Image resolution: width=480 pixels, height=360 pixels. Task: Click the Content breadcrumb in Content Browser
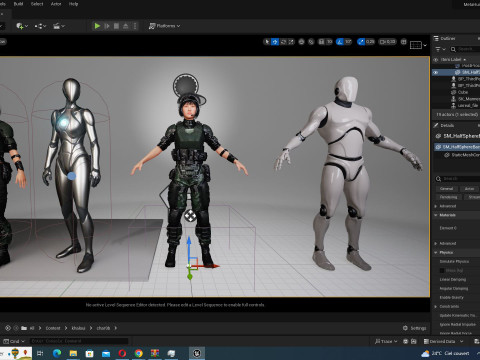(x=53, y=328)
